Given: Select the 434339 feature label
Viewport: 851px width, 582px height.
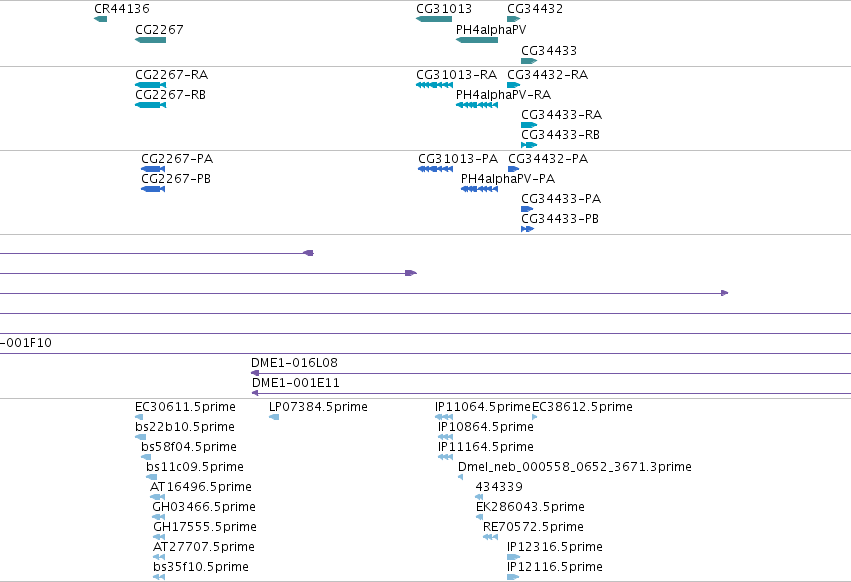Looking at the screenshot, I should 499,487.
